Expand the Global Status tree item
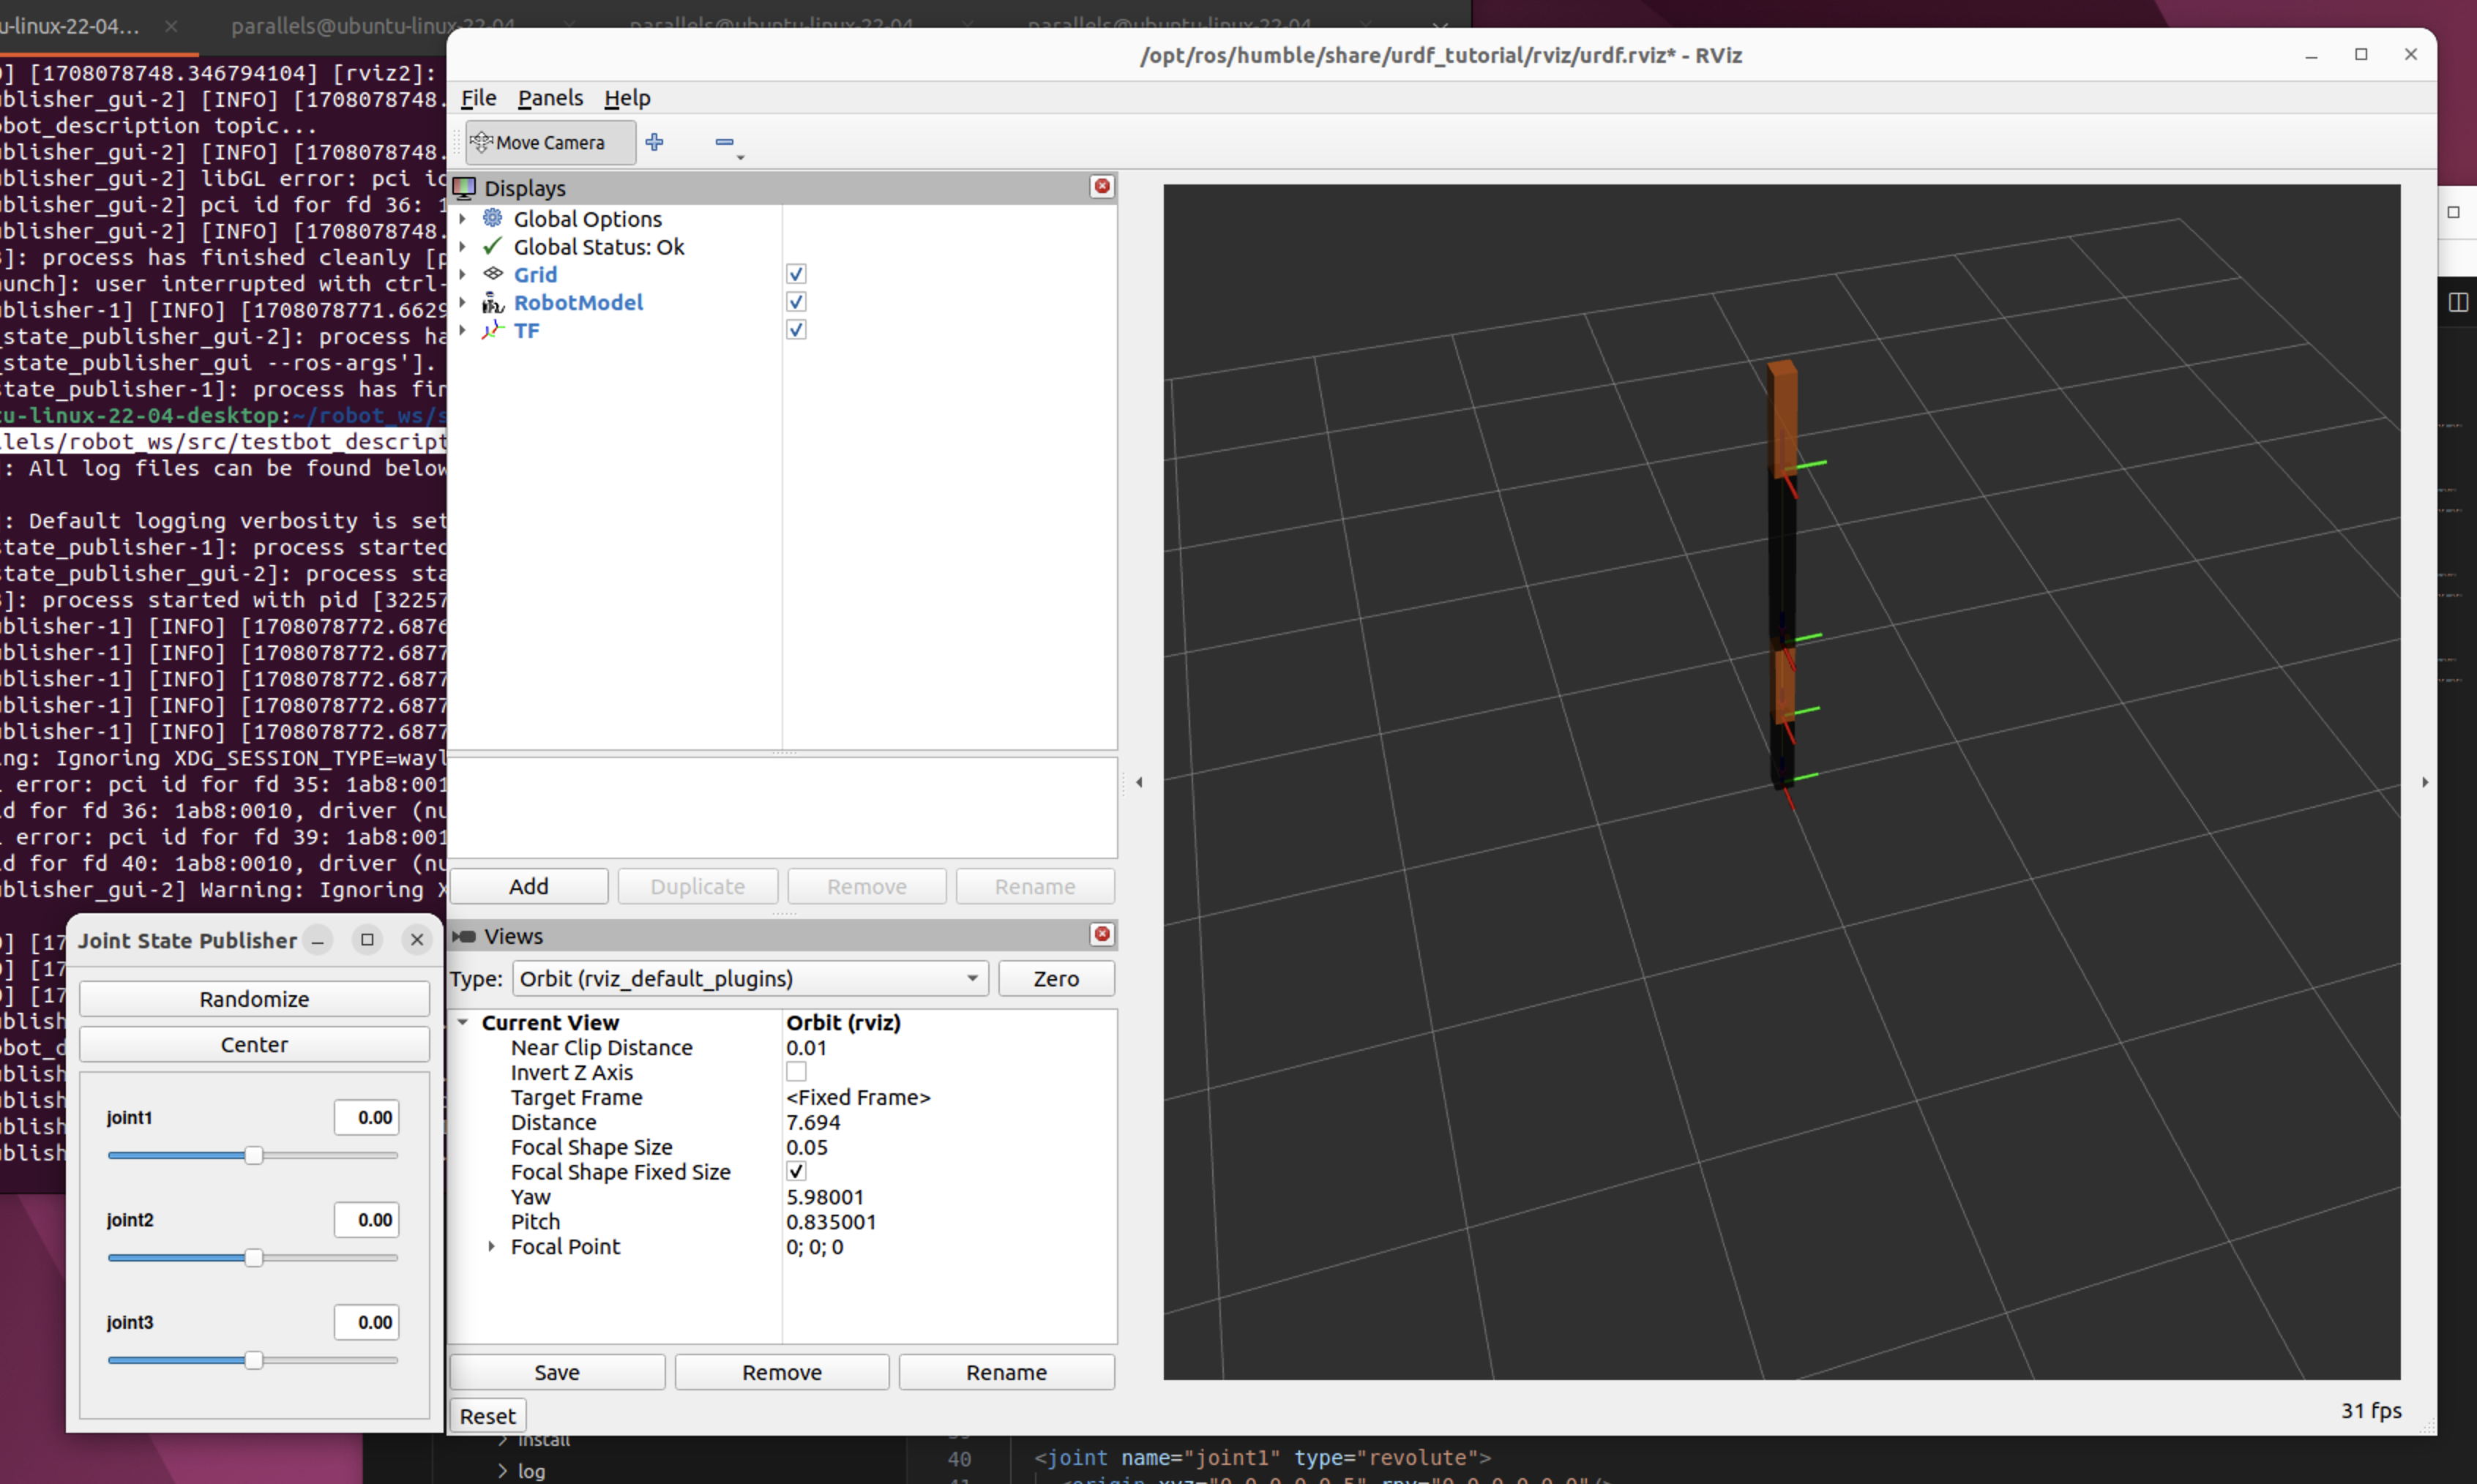Viewport: 2477px width, 1484px height. 462,246
